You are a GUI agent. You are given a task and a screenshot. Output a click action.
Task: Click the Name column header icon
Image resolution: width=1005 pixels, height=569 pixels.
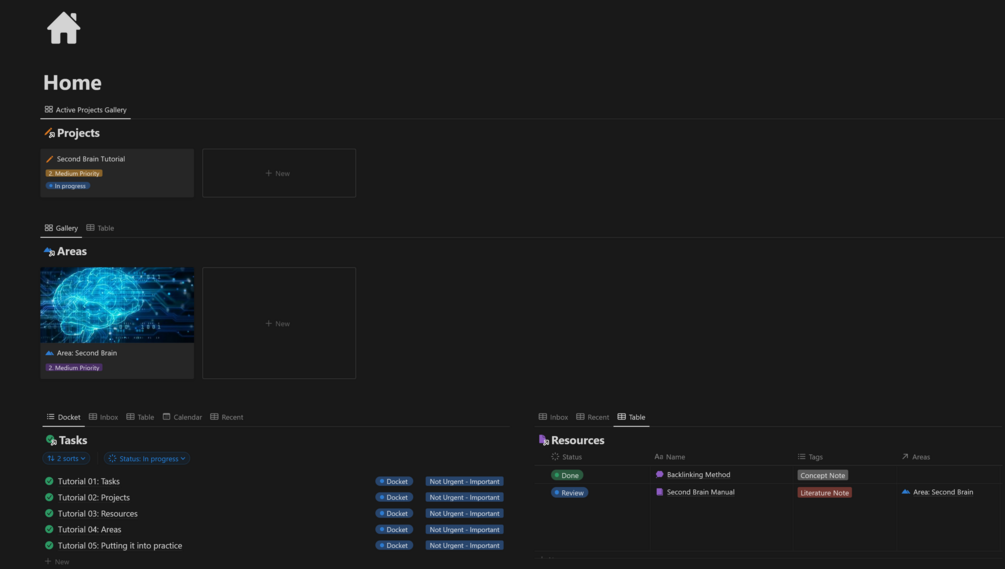658,457
